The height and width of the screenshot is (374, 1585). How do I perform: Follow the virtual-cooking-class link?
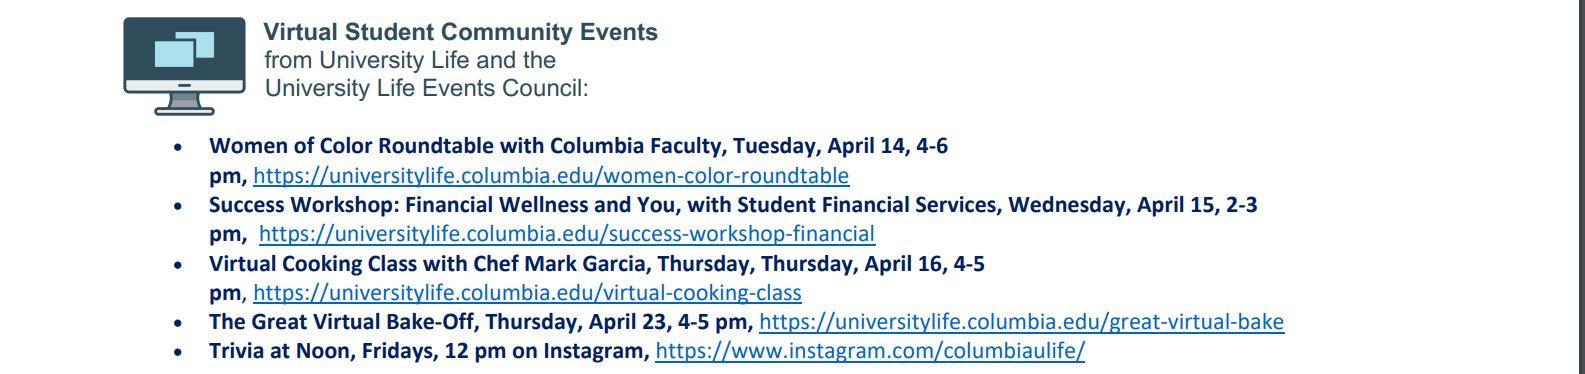pyautogui.click(x=527, y=293)
